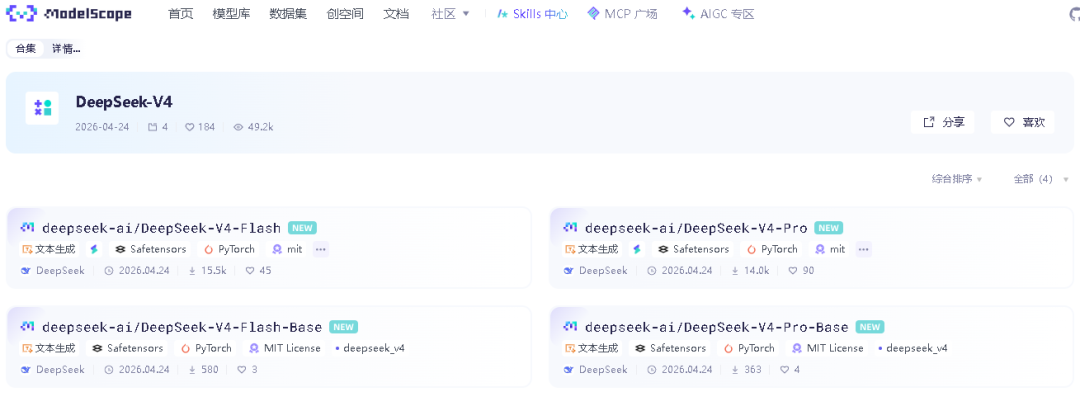Screen dimensions: 1080x411
Task: Click the heart icon showing 90 likes
Action: coord(793,271)
